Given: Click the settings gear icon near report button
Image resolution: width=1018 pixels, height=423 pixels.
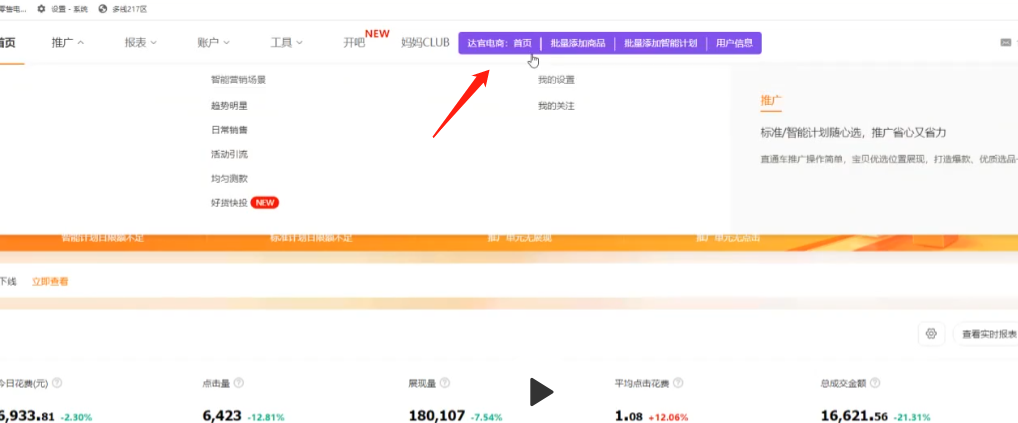Looking at the screenshot, I should (x=931, y=334).
